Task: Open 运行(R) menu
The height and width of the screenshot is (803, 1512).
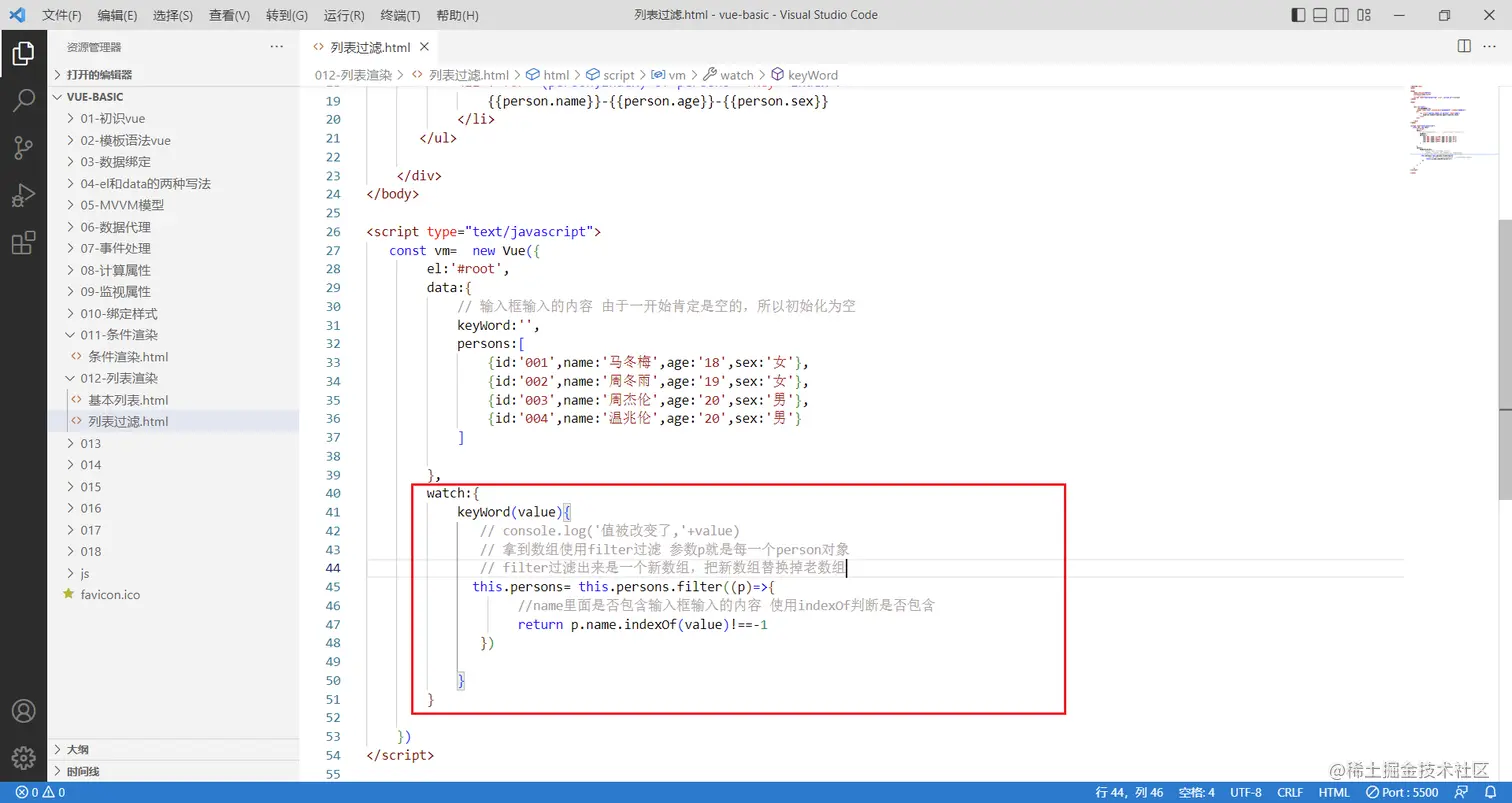Action: [344, 15]
